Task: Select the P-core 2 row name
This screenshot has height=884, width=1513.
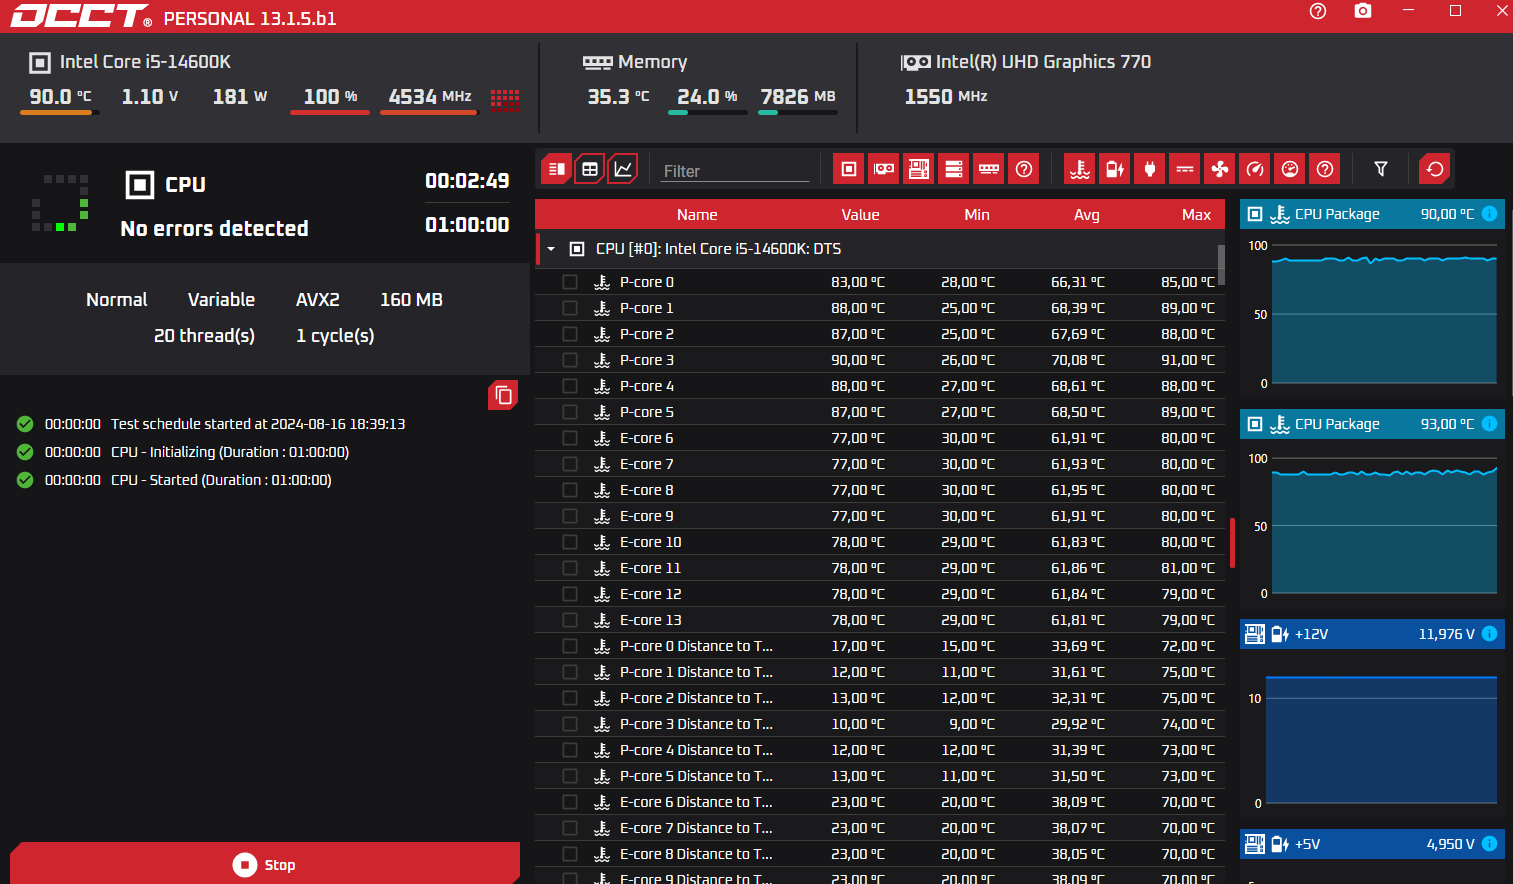Action: (646, 334)
